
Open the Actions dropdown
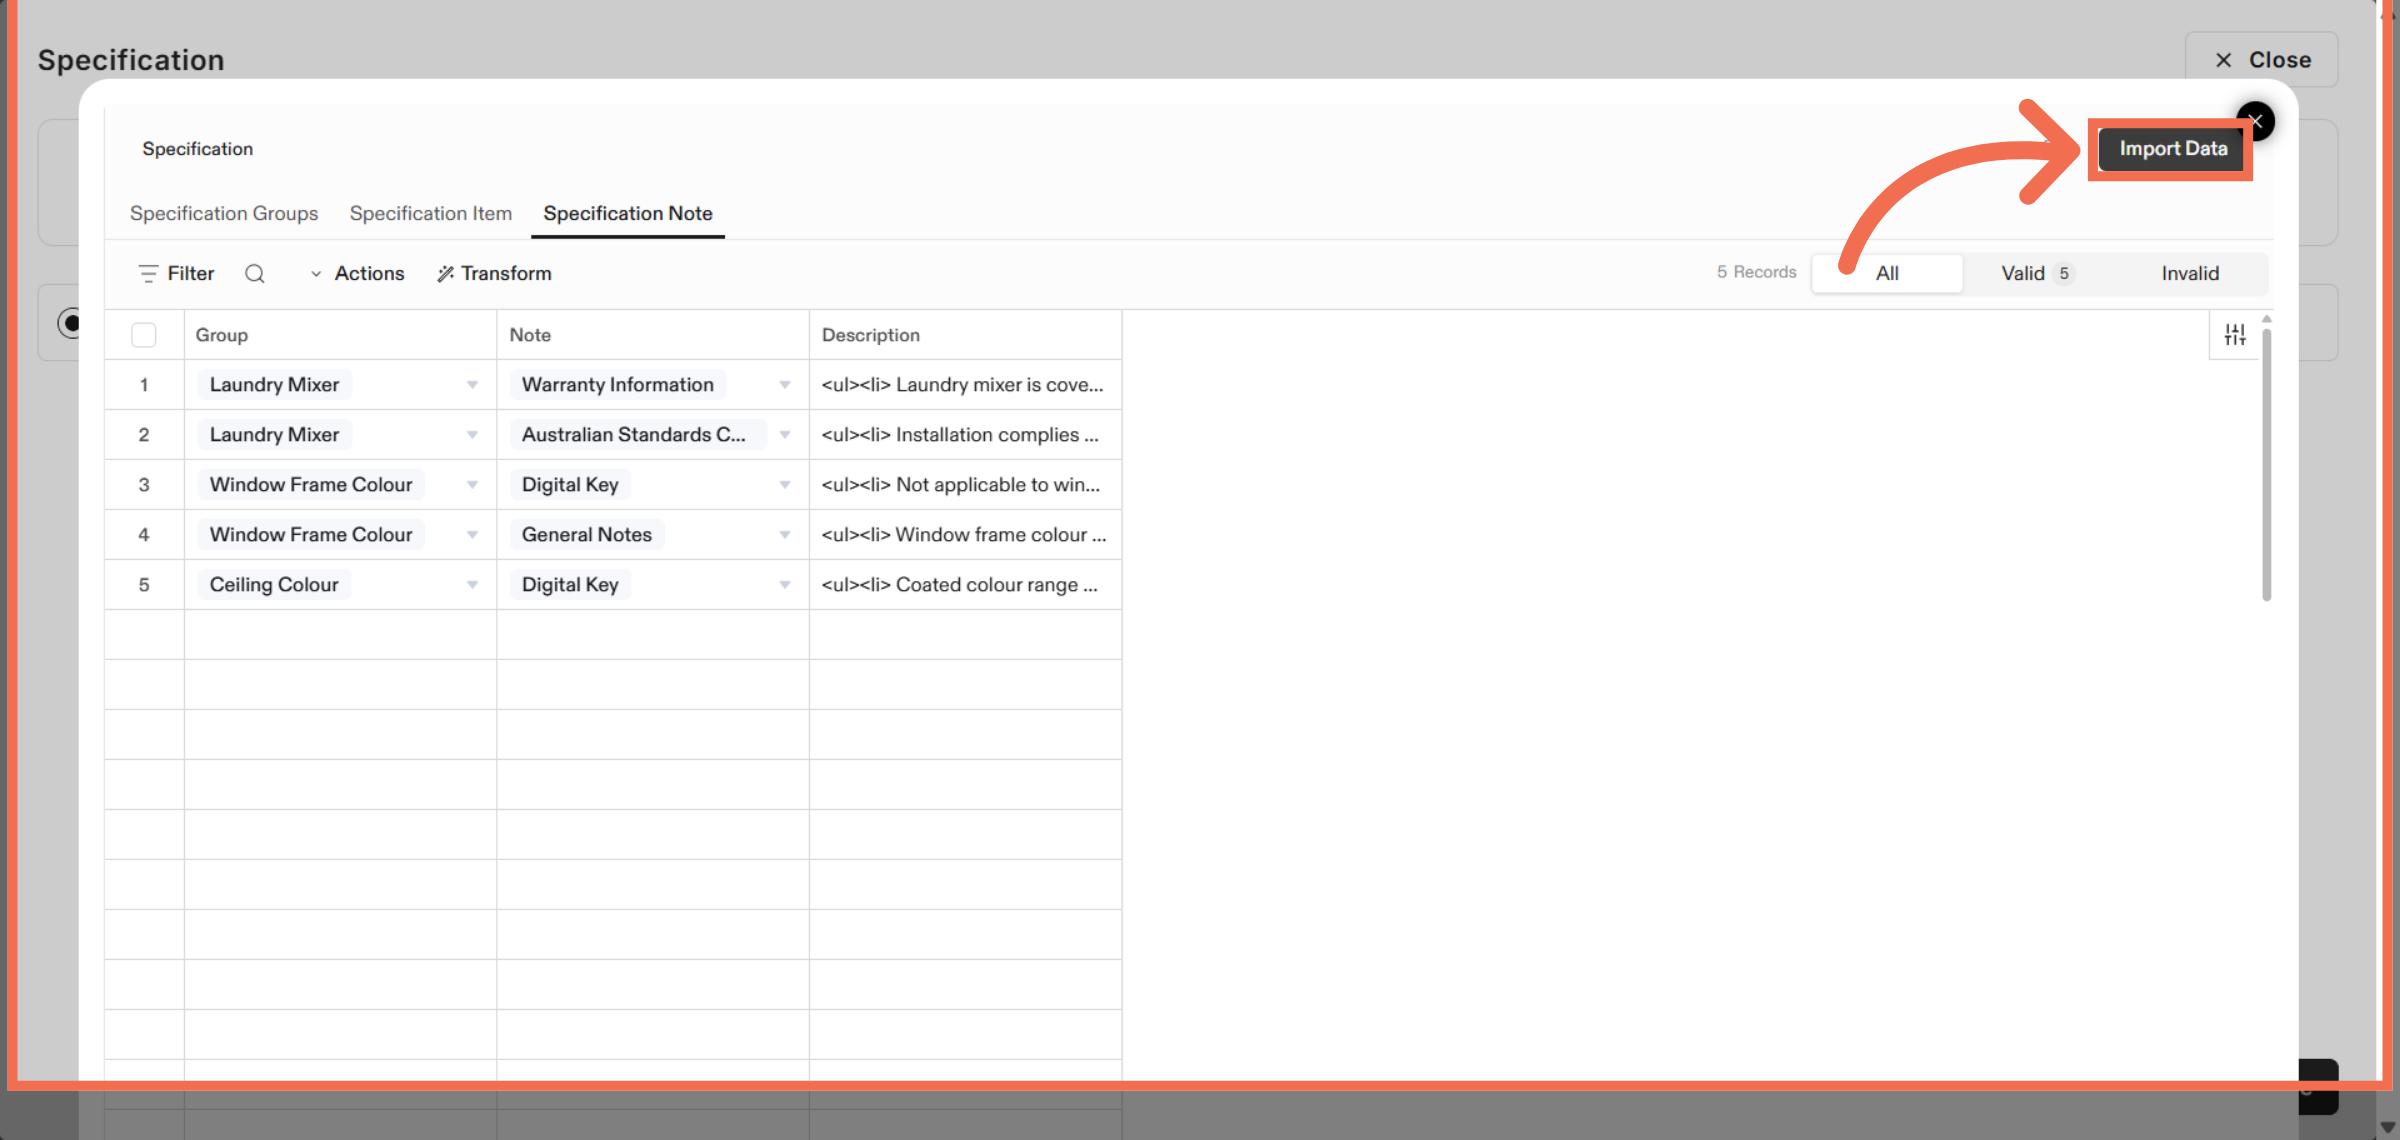tap(357, 273)
